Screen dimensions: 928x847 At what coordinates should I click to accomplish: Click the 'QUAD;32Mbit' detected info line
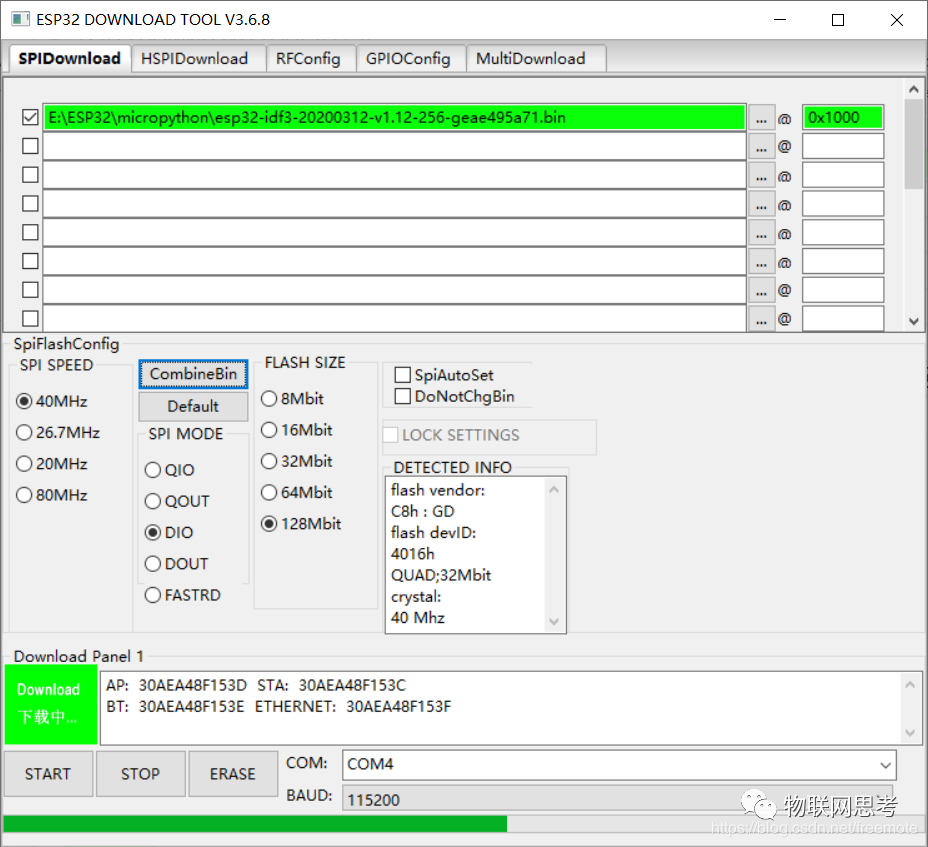pos(441,575)
